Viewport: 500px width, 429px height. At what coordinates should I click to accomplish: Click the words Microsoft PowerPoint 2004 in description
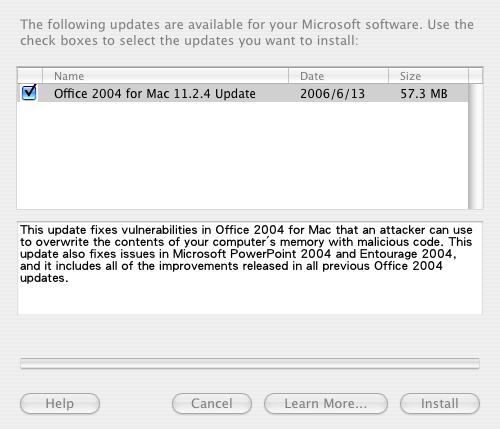pyautogui.click(x=252, y=254)
